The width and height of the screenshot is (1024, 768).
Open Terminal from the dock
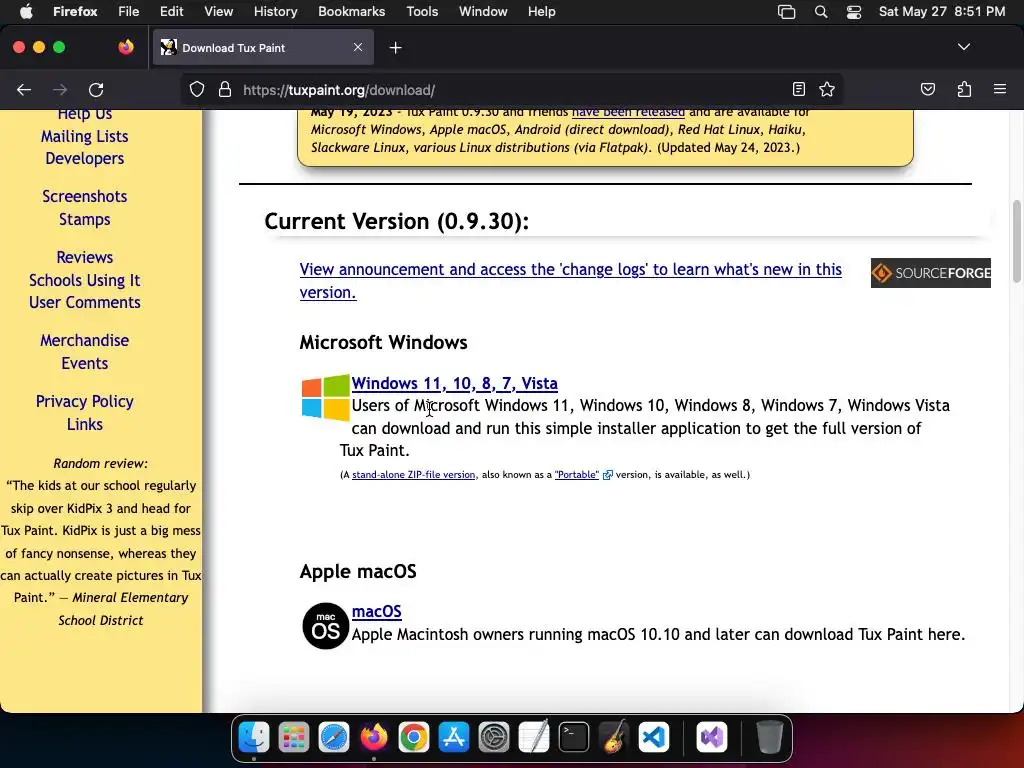pos(573,737)
